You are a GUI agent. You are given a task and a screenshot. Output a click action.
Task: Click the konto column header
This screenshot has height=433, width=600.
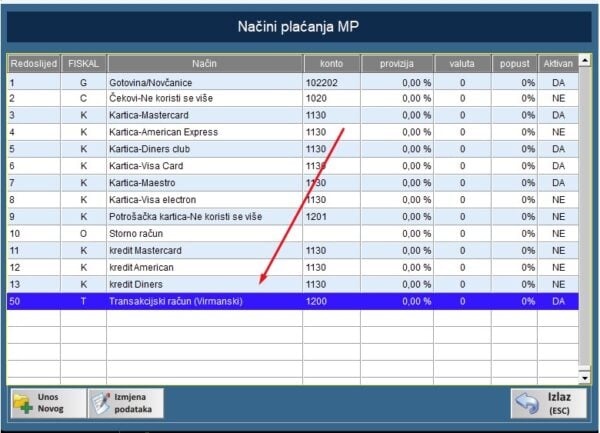[330, 64]
